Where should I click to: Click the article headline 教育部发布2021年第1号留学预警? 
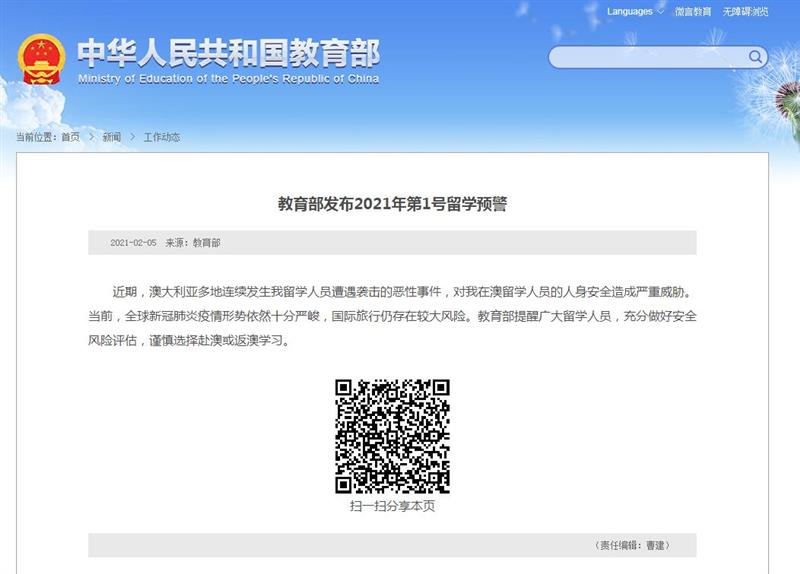click(x=392, y=204)
